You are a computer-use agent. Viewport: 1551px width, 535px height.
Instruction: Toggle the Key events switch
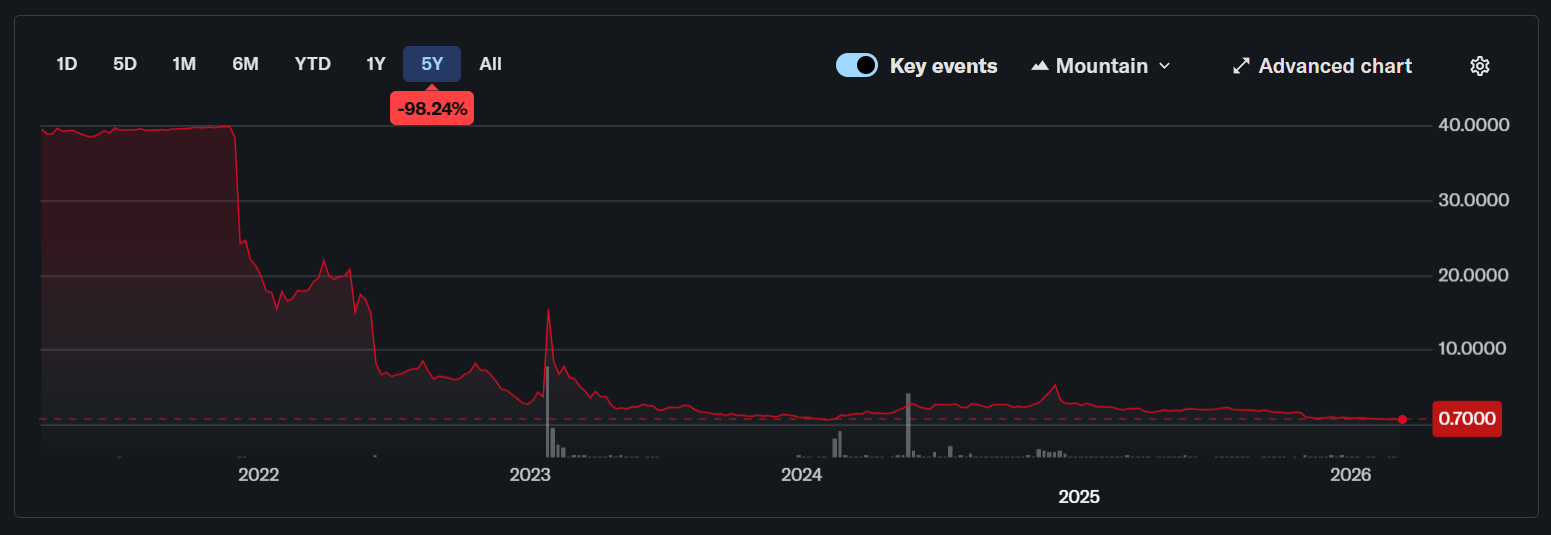point(857,66)
